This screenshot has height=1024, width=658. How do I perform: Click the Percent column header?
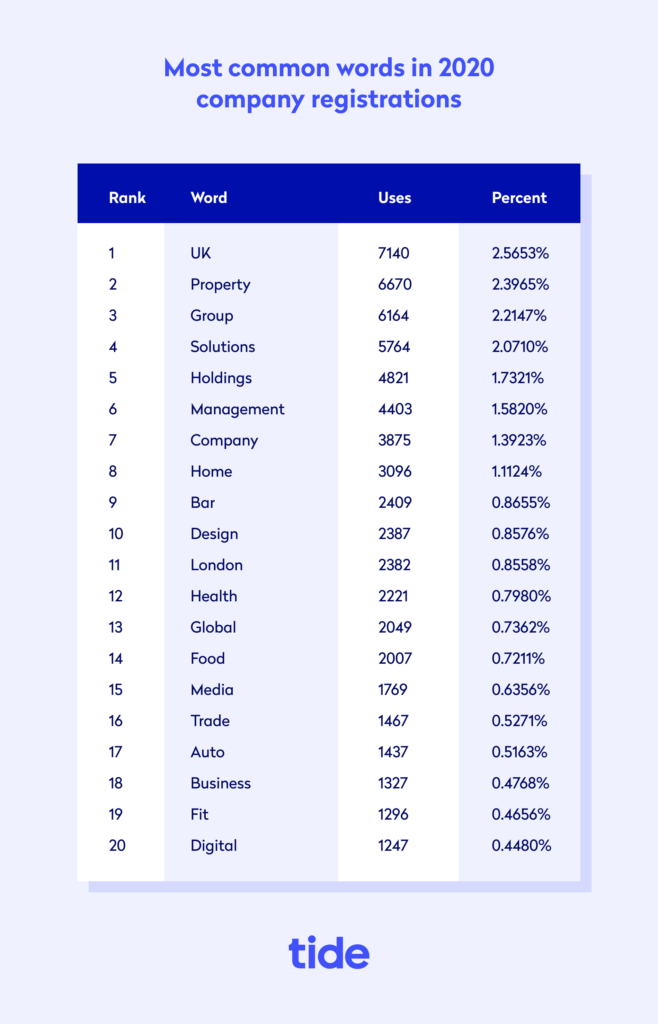(x=519, y=198)
